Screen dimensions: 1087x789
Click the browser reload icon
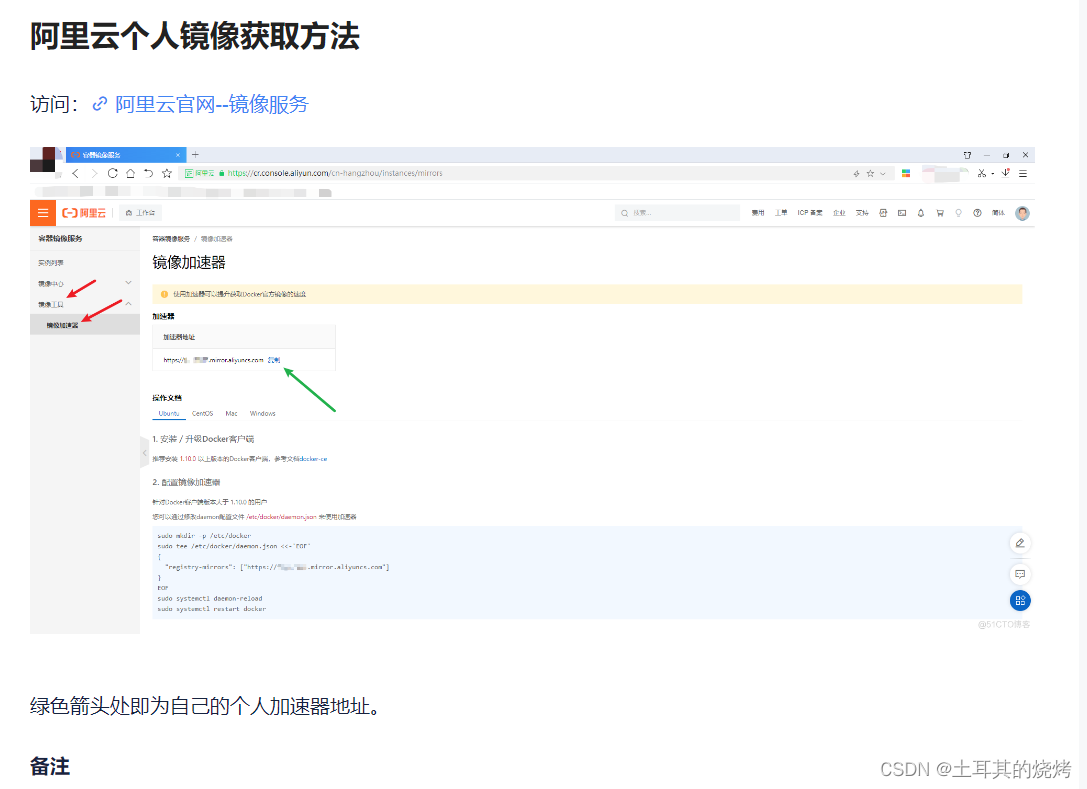pos(112,173)
